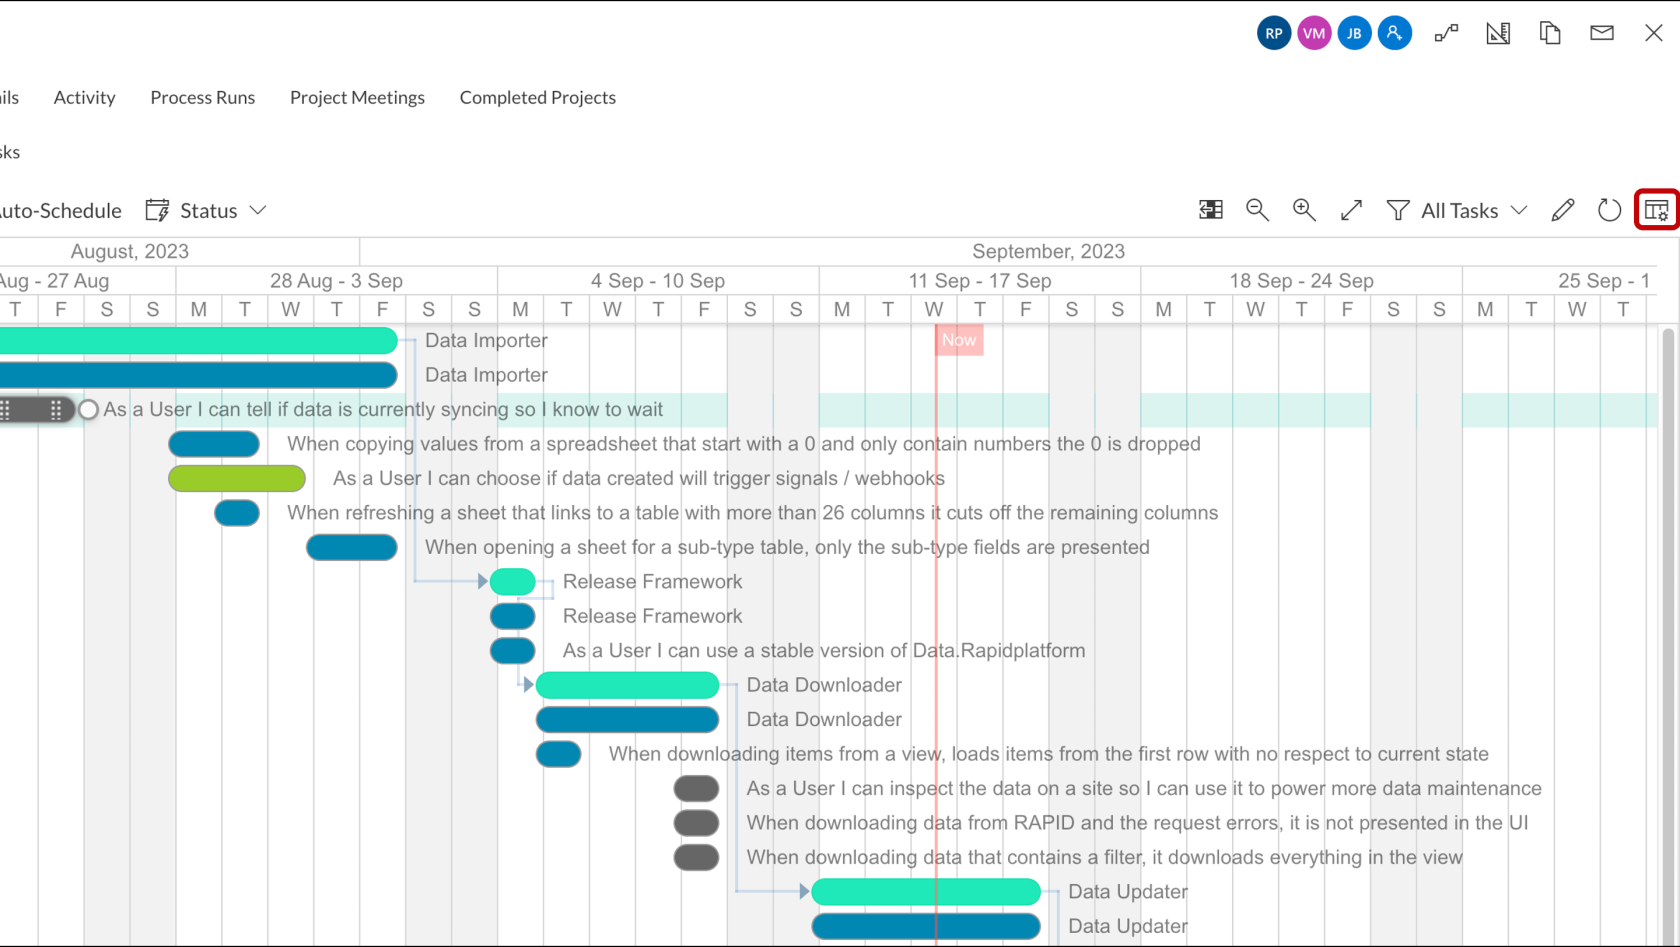Screen dimensions: 1680x947
Task: Click the calendar icon beside Status
Action: [x=157, y=210]
